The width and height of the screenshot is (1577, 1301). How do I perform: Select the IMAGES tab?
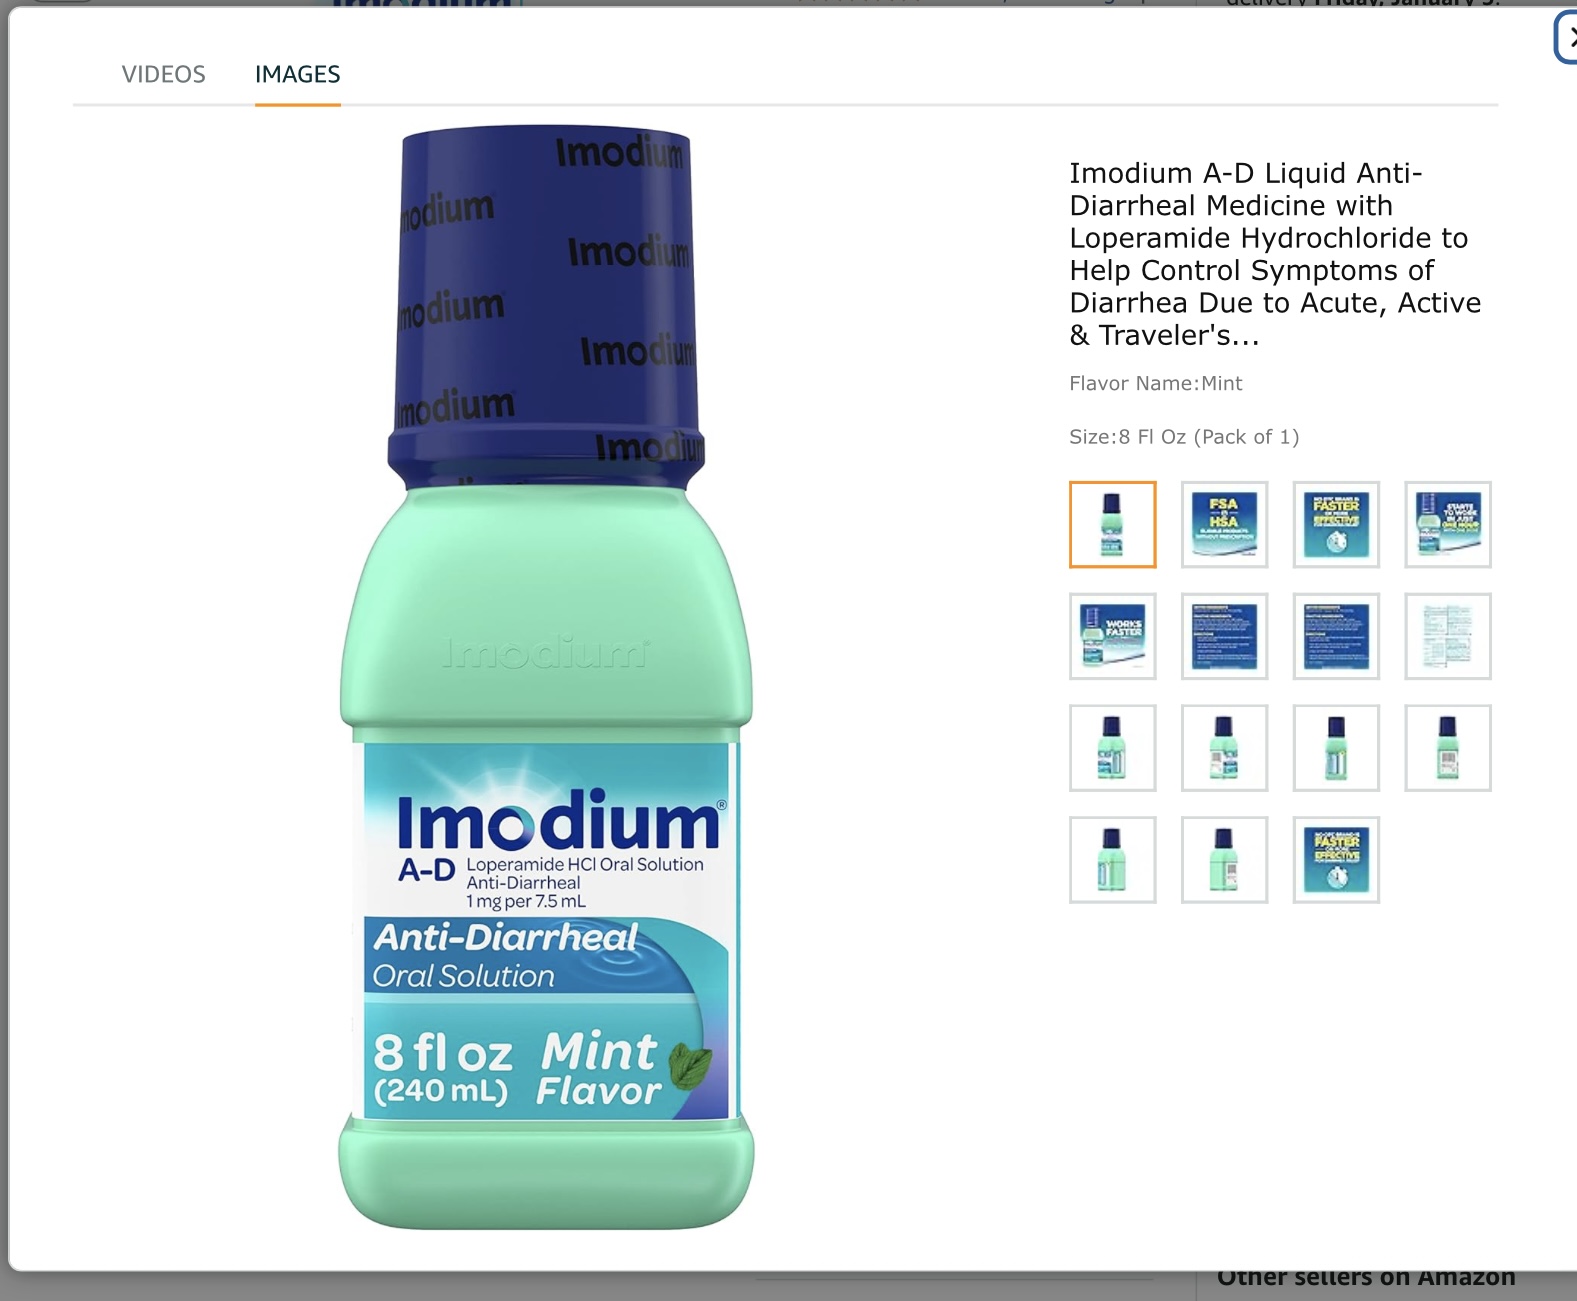click(x=297, y=74)
